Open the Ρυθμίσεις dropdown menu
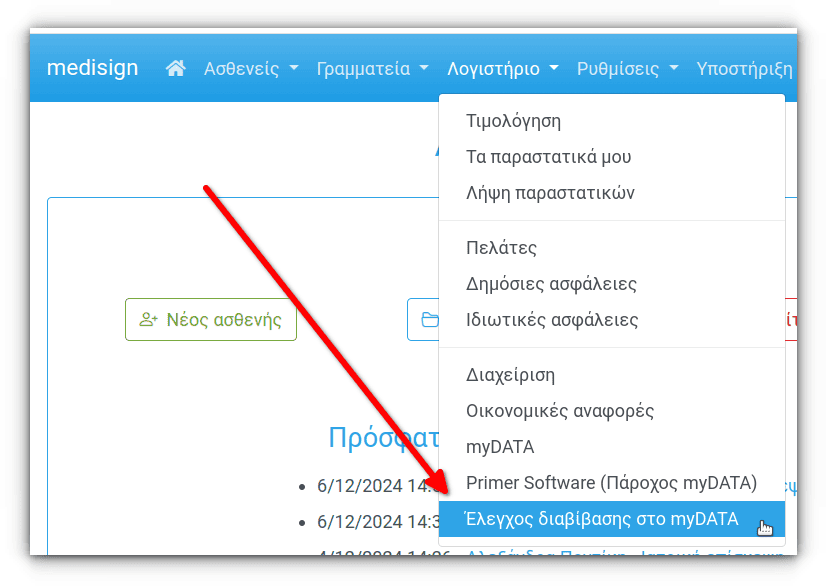This screenshot has width=827, height=587. click(627, 69)
